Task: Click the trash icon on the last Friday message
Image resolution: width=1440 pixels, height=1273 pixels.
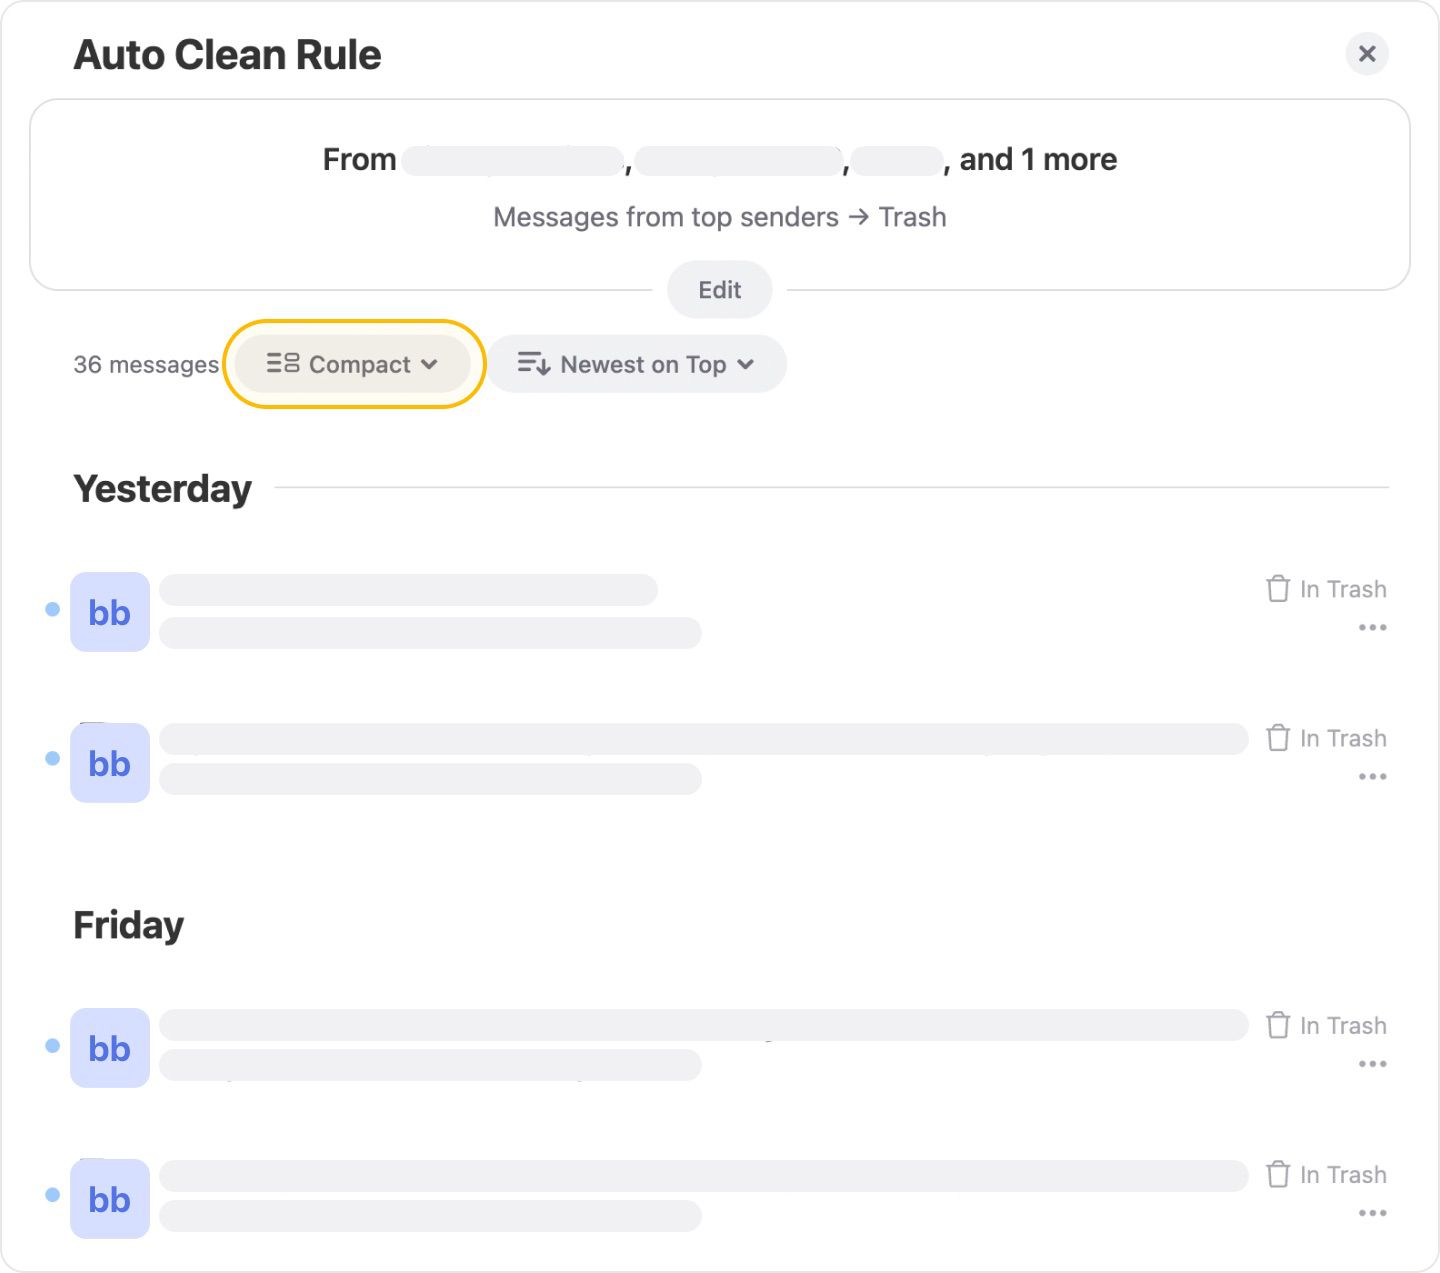Action: 1277,1175
